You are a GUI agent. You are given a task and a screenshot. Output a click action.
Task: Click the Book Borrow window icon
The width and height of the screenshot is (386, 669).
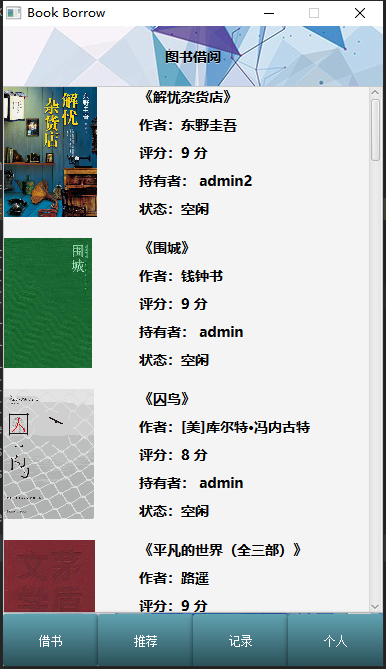coord(13,13)
